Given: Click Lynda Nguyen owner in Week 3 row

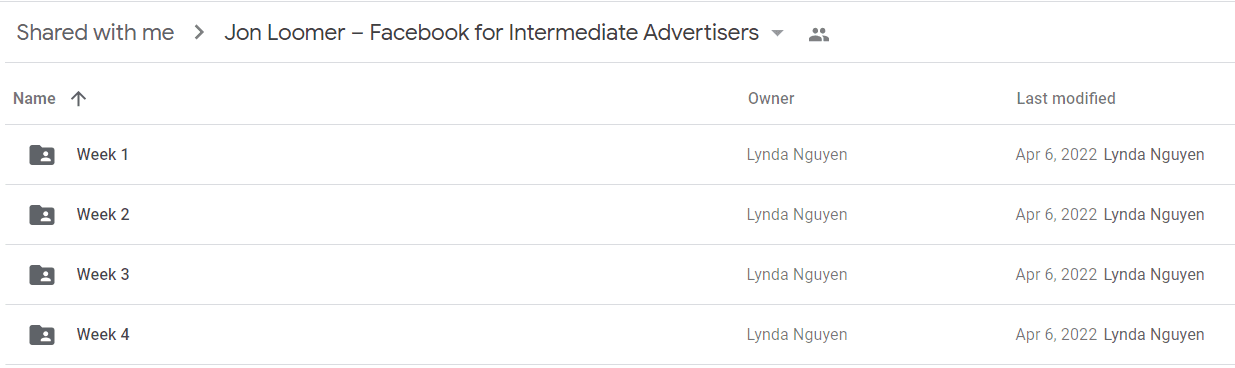Looking at the screenshot, I should [x=797, y=275].
